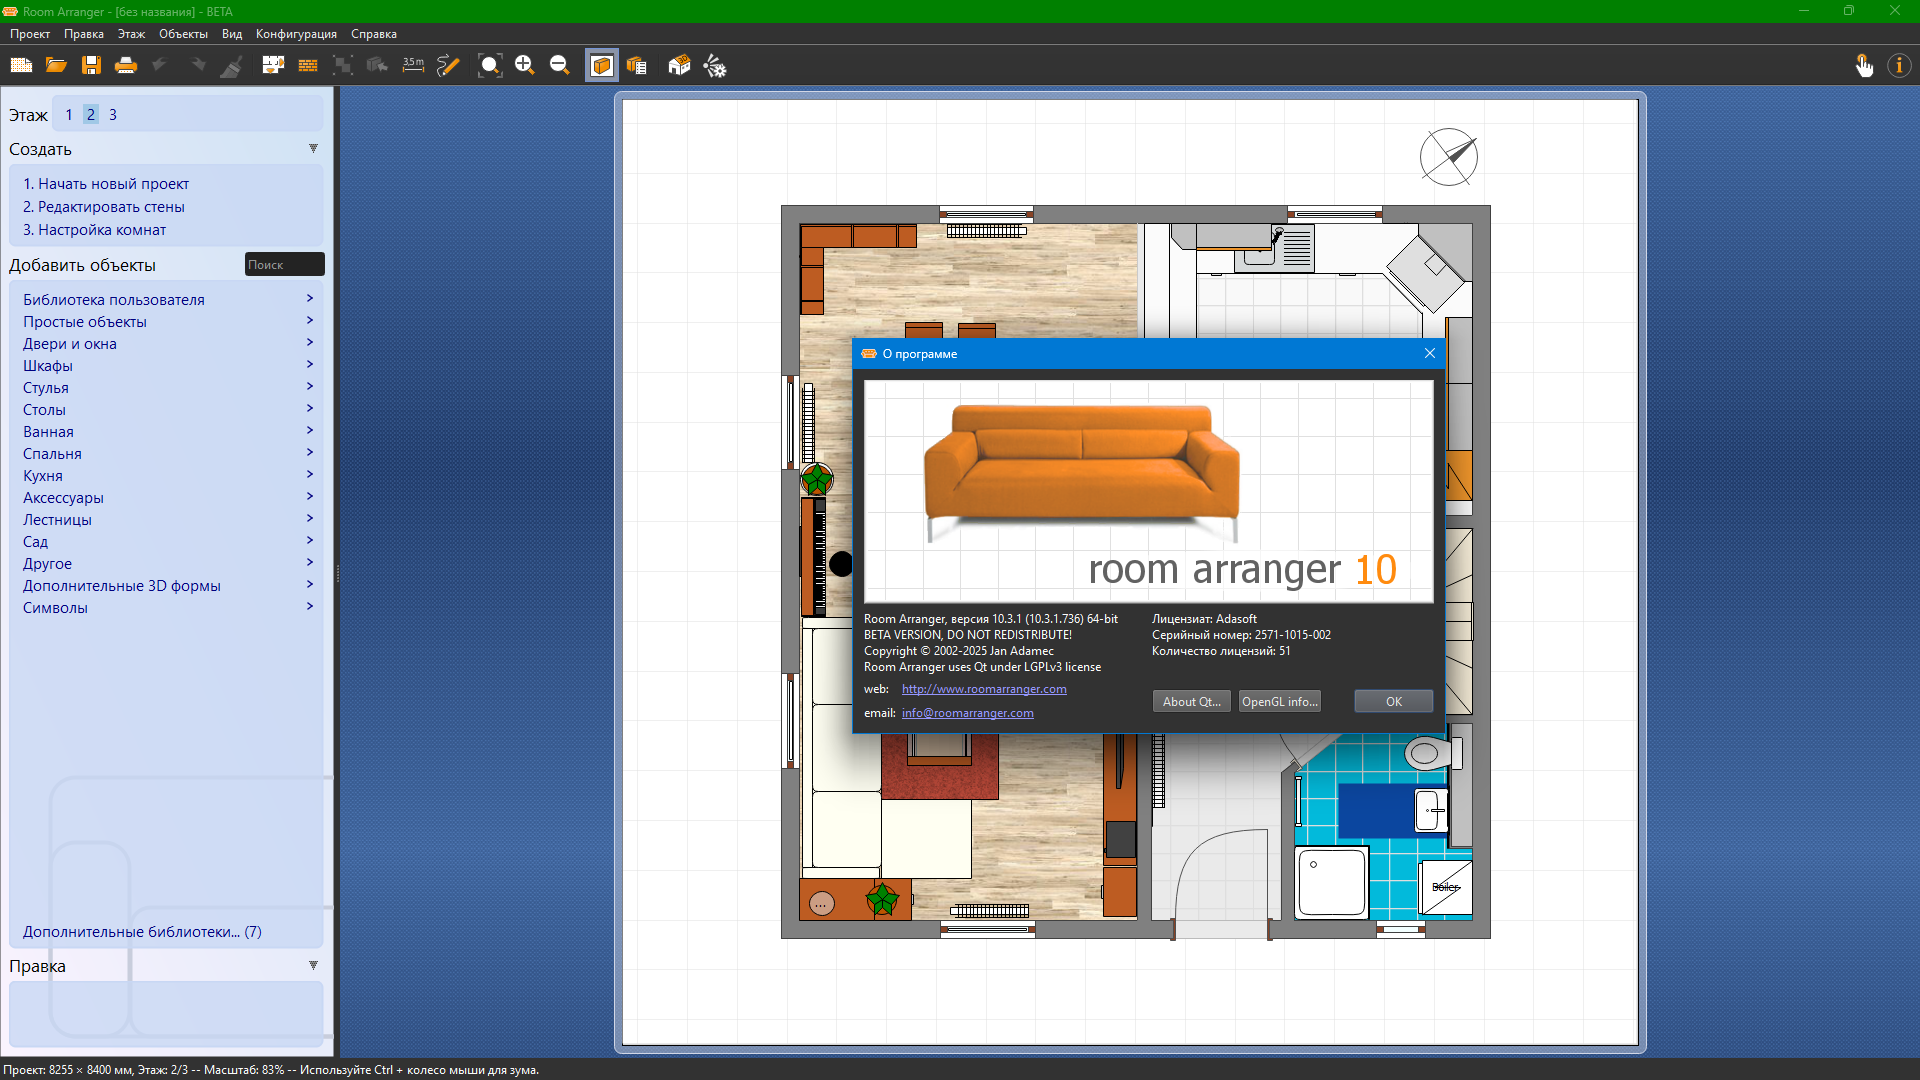Open a project with folder icon
This screenshot has width=1920, height=1080.
pyautogui.click(x=56, y=66)
